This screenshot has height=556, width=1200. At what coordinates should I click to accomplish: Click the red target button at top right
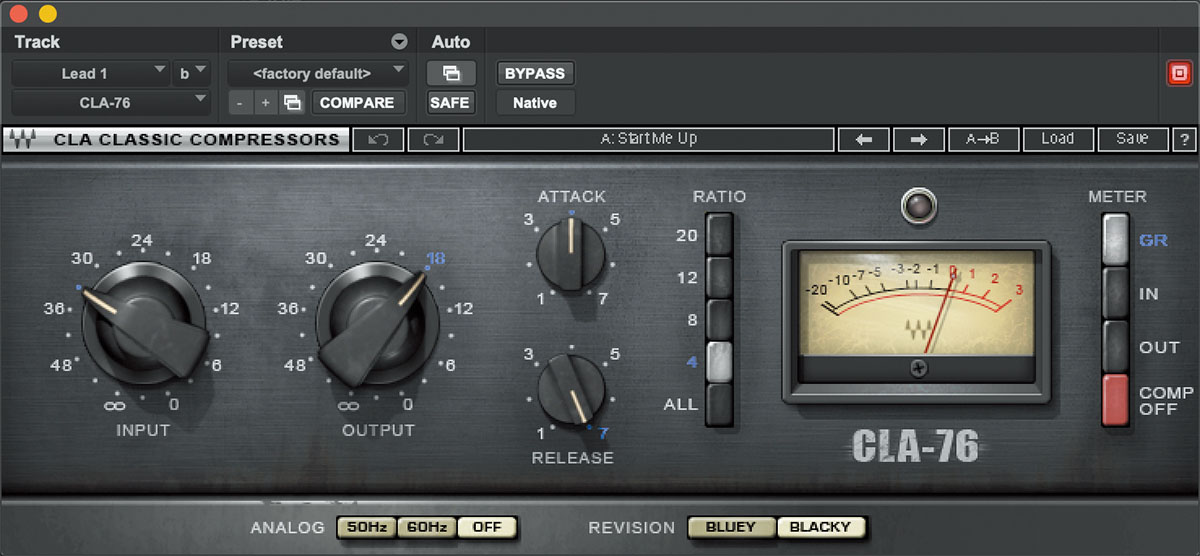[x=1179, y=73]
